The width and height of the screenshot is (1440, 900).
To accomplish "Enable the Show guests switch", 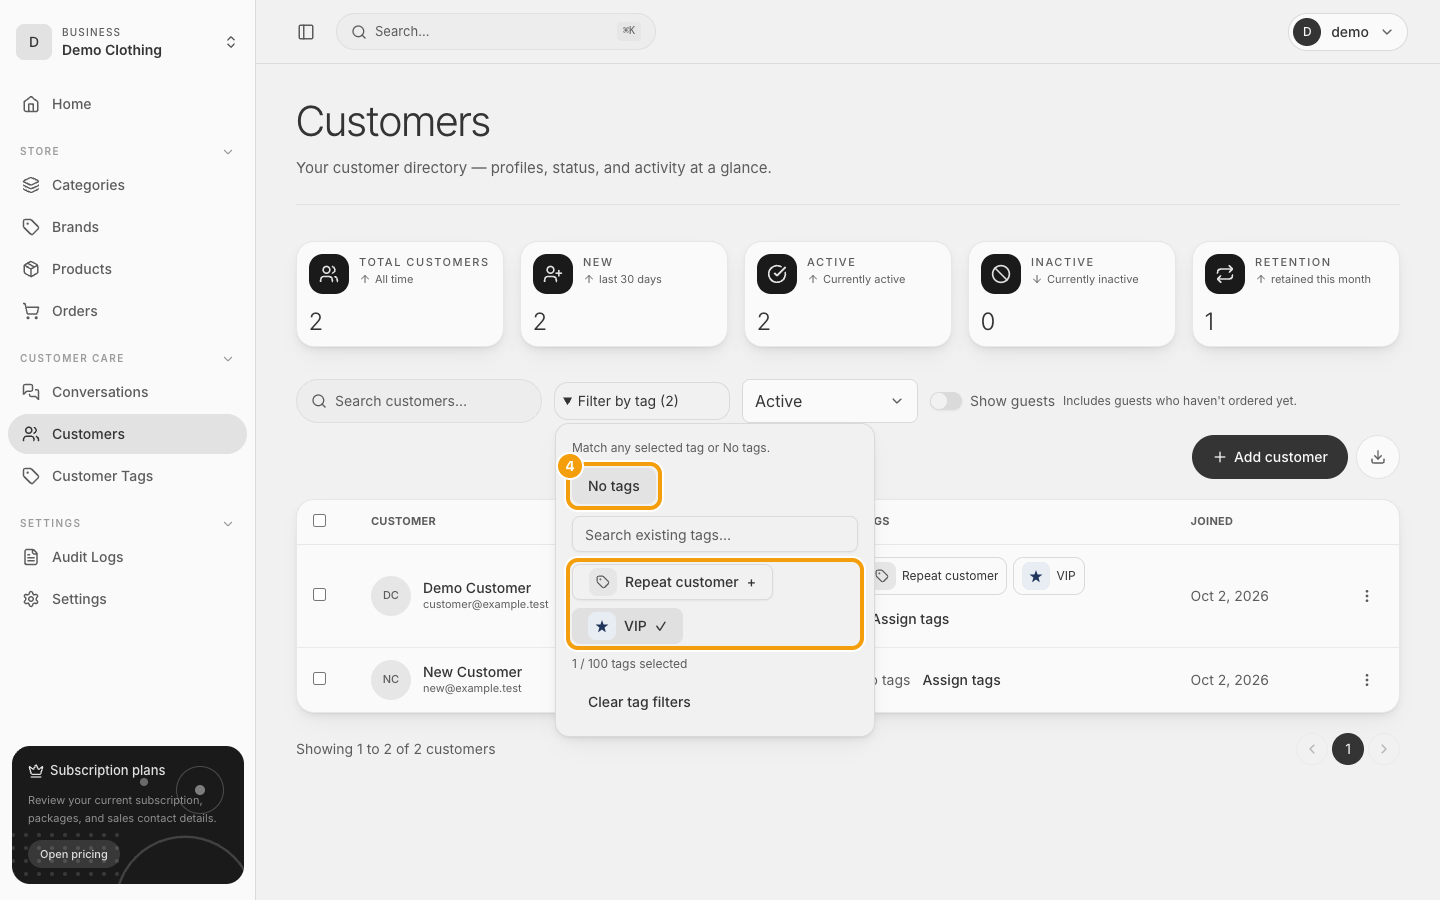I will (945, 401).
